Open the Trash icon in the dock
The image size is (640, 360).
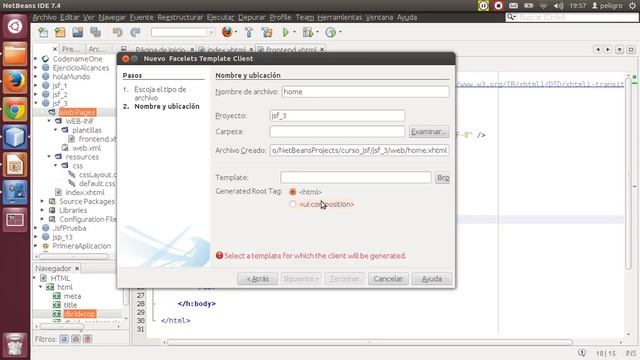pyautogui.click(x=15, y=344)
